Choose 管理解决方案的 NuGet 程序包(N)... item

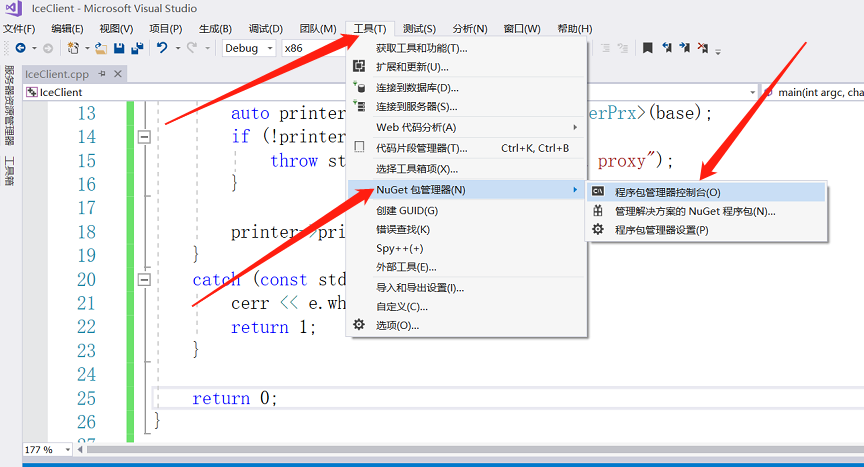(x=706, y=211)
